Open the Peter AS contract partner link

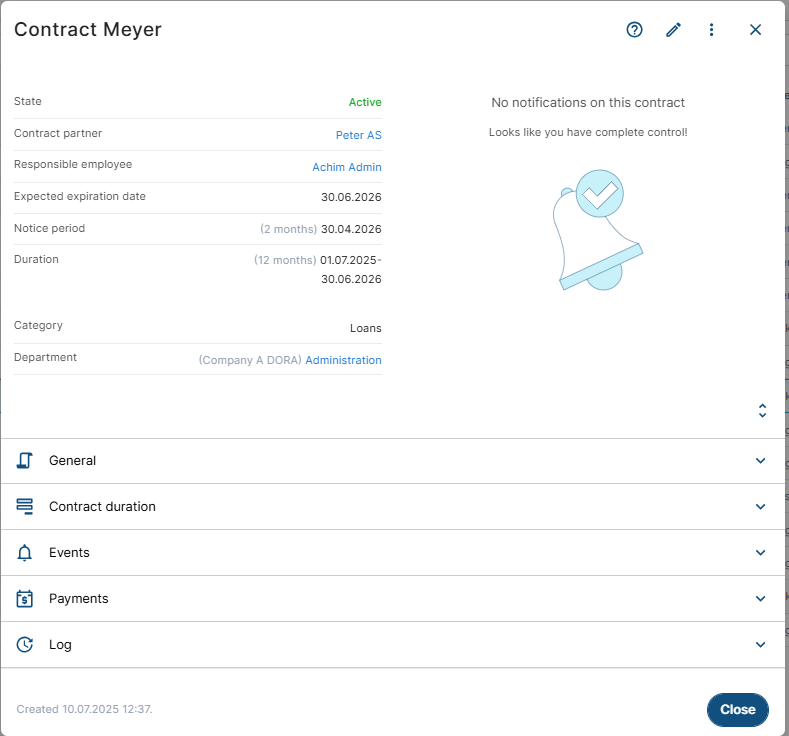click(x=358, y=135)
